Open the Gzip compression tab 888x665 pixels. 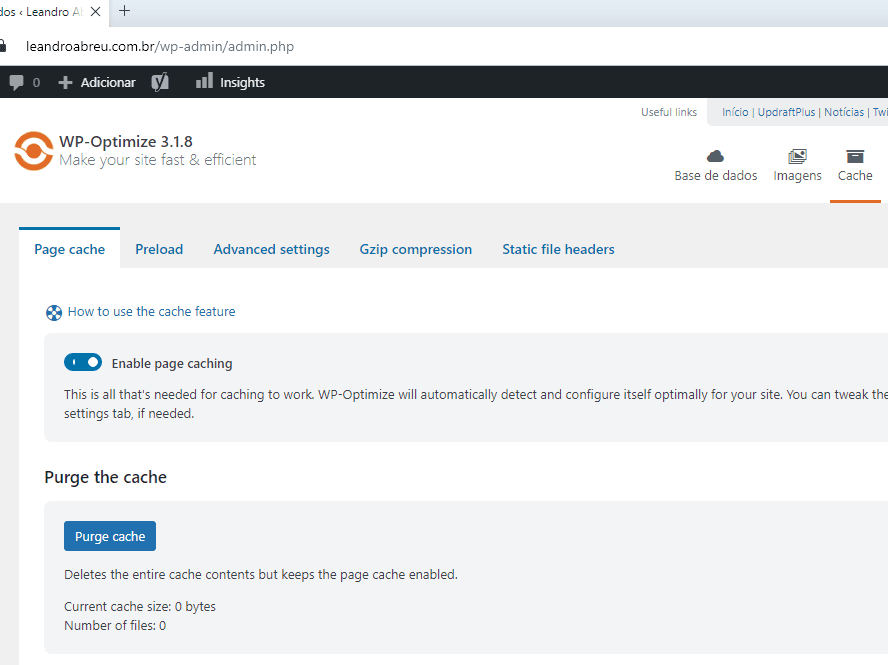click(x=416, y=249)
